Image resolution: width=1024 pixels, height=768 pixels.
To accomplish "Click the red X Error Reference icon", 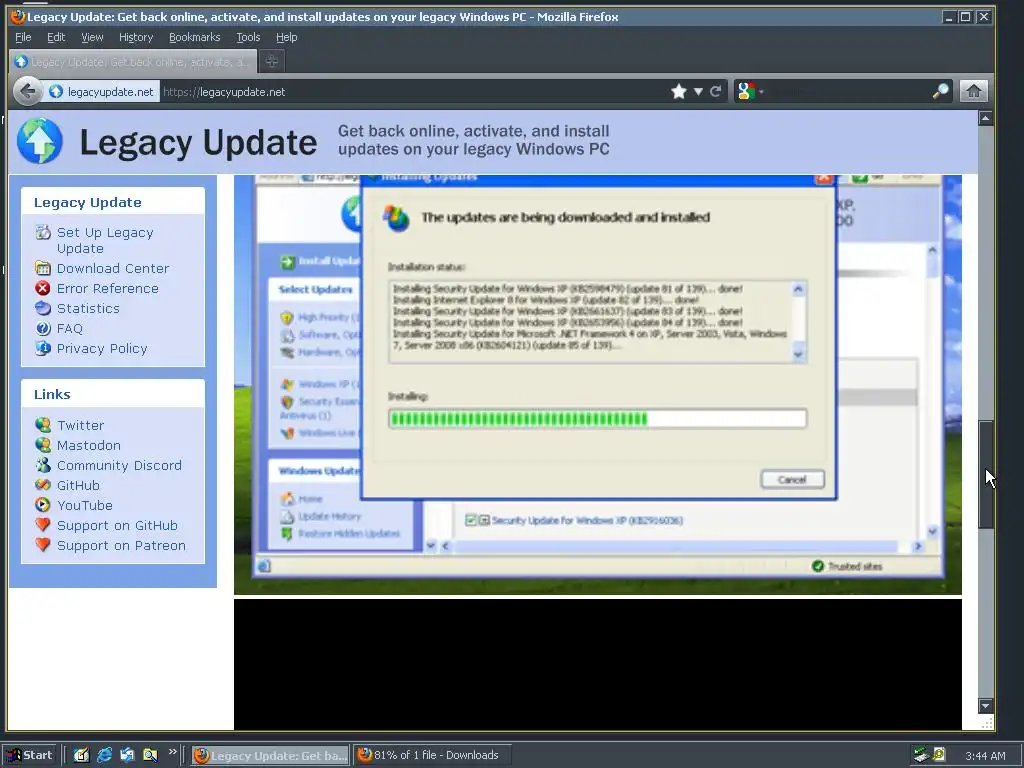I will (x=43, y=288).
